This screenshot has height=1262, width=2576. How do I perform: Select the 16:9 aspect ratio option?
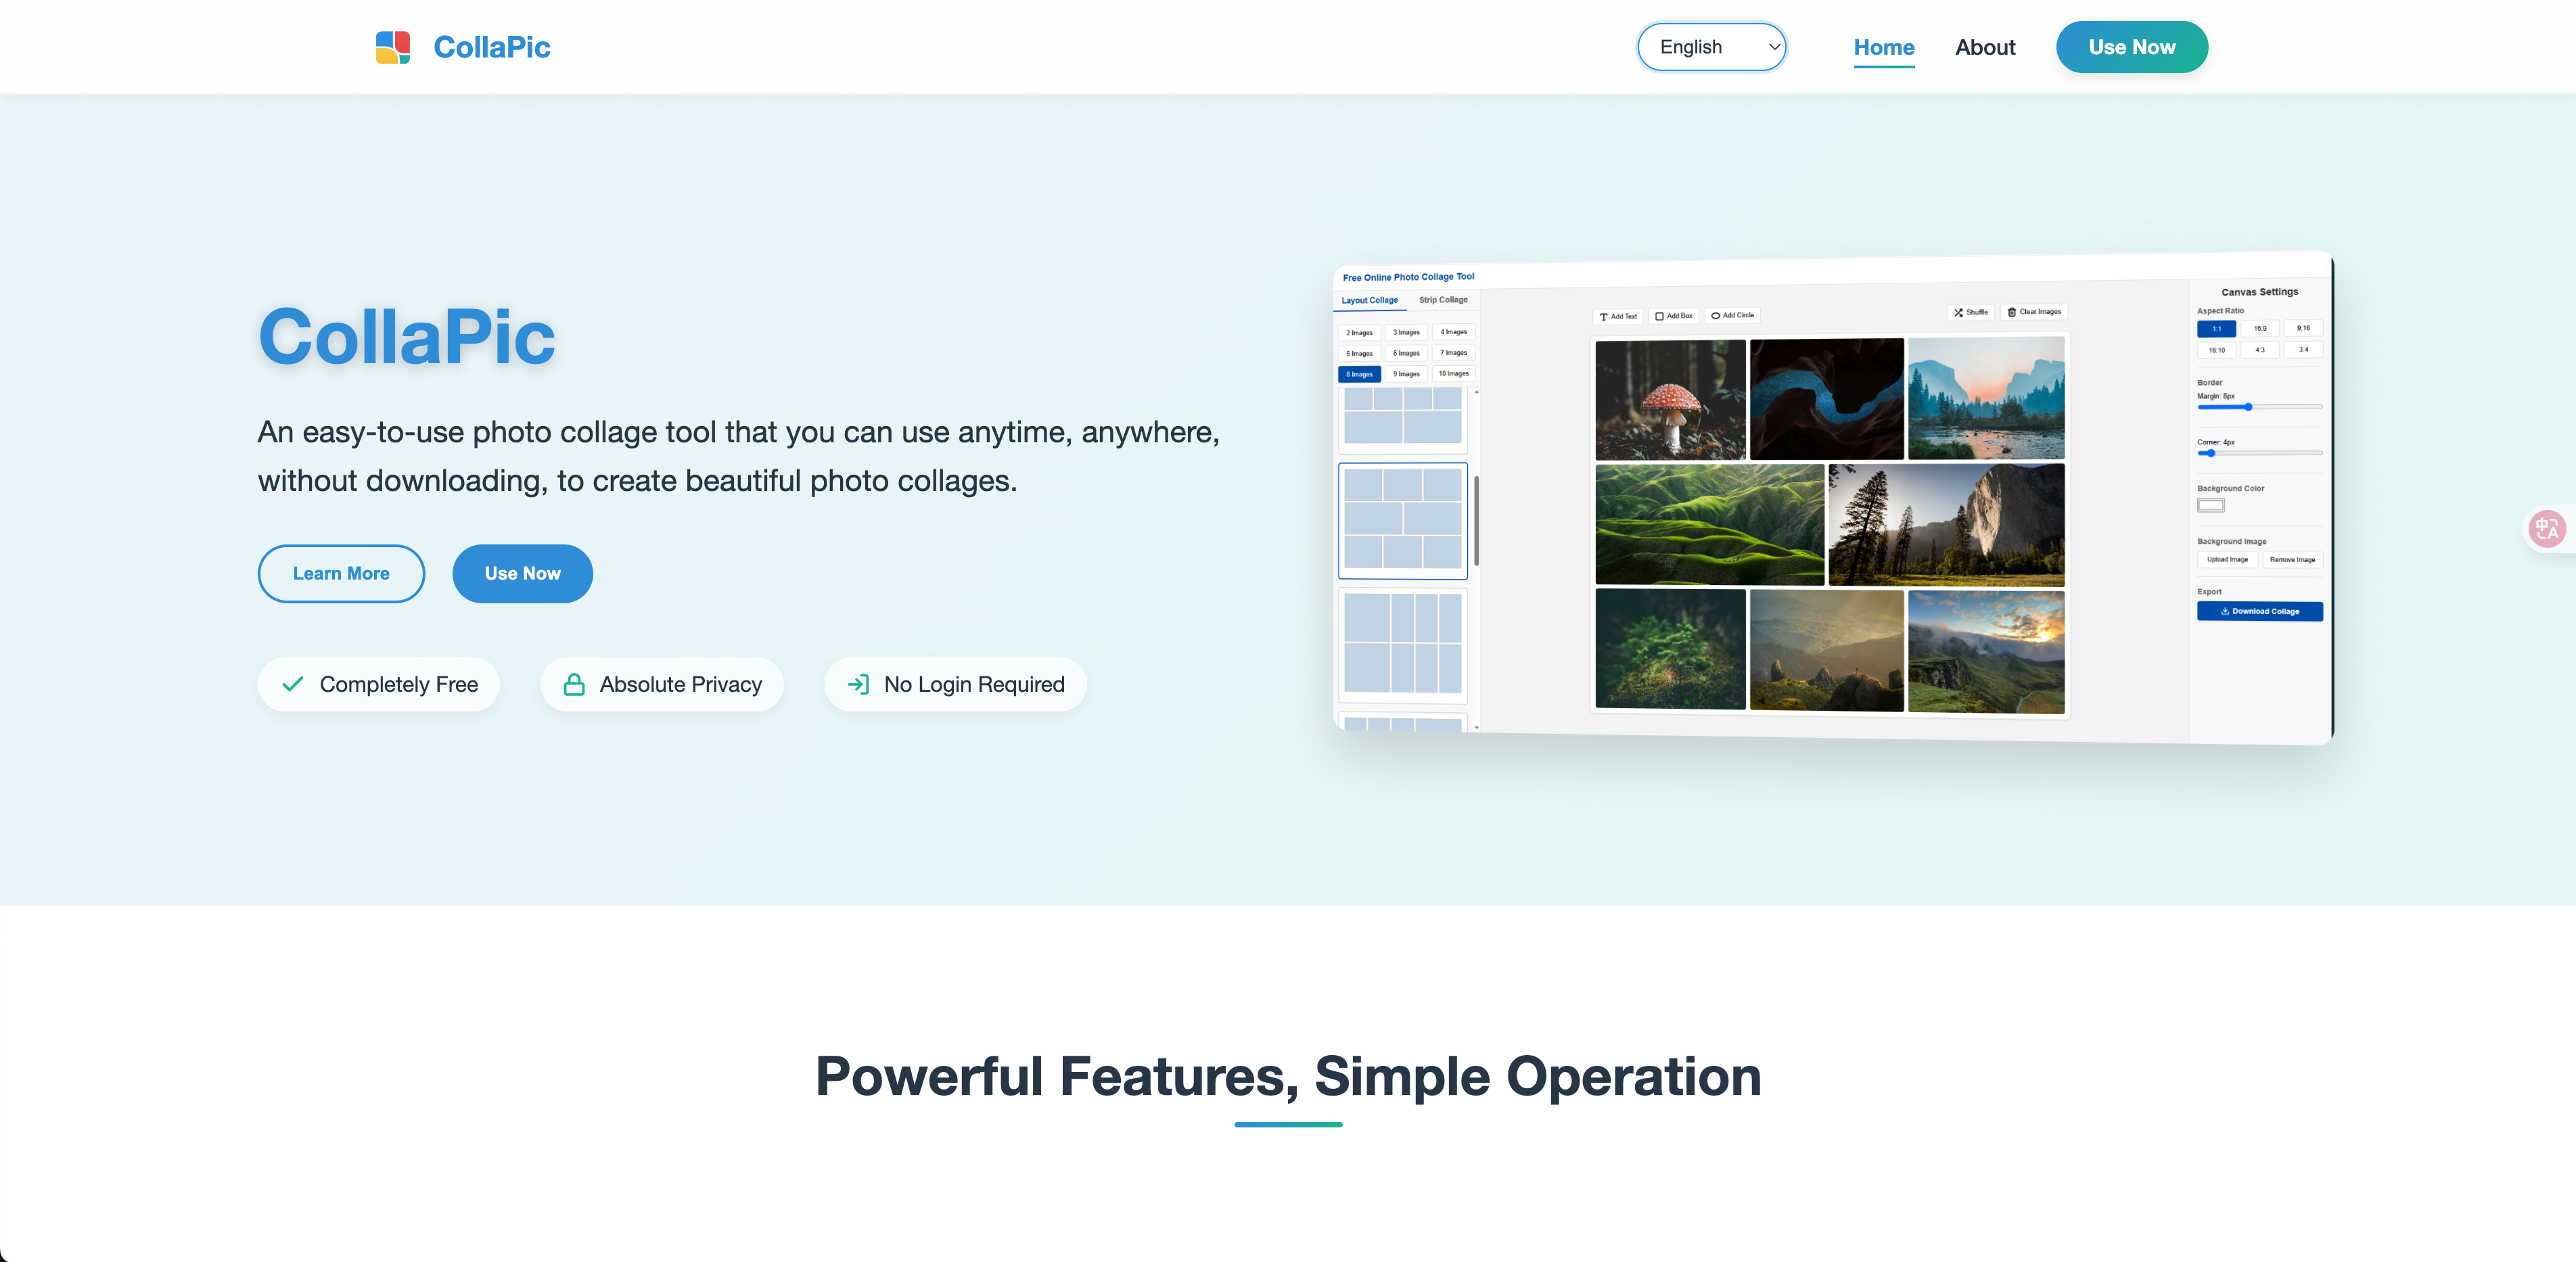tap(2259, 329)
